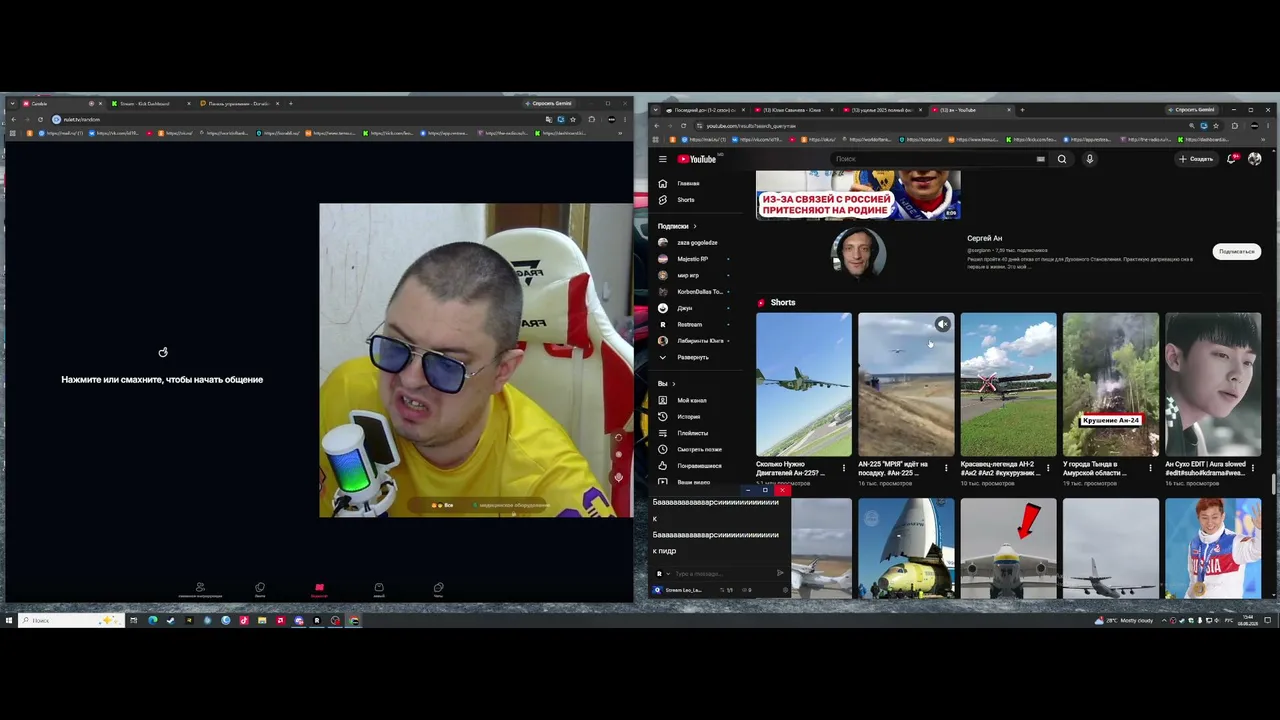The height and width of the screenshot is (720, 1280).
Task: Open the YouTube notifications bell
Action: [x=1231, y=159]
